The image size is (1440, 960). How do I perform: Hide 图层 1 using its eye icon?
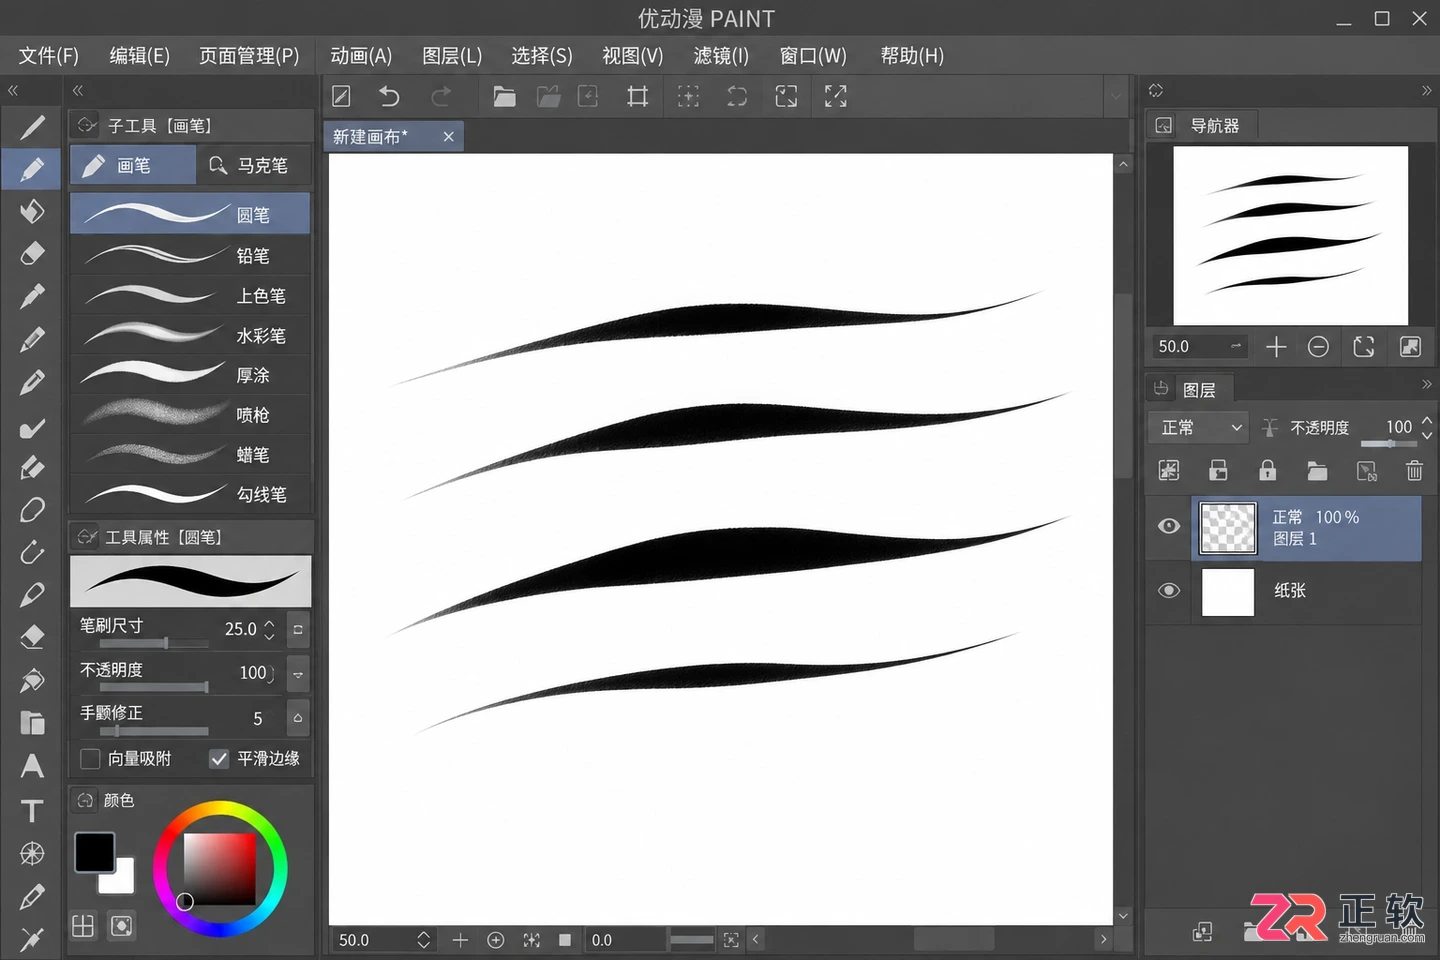(1168, 526)
